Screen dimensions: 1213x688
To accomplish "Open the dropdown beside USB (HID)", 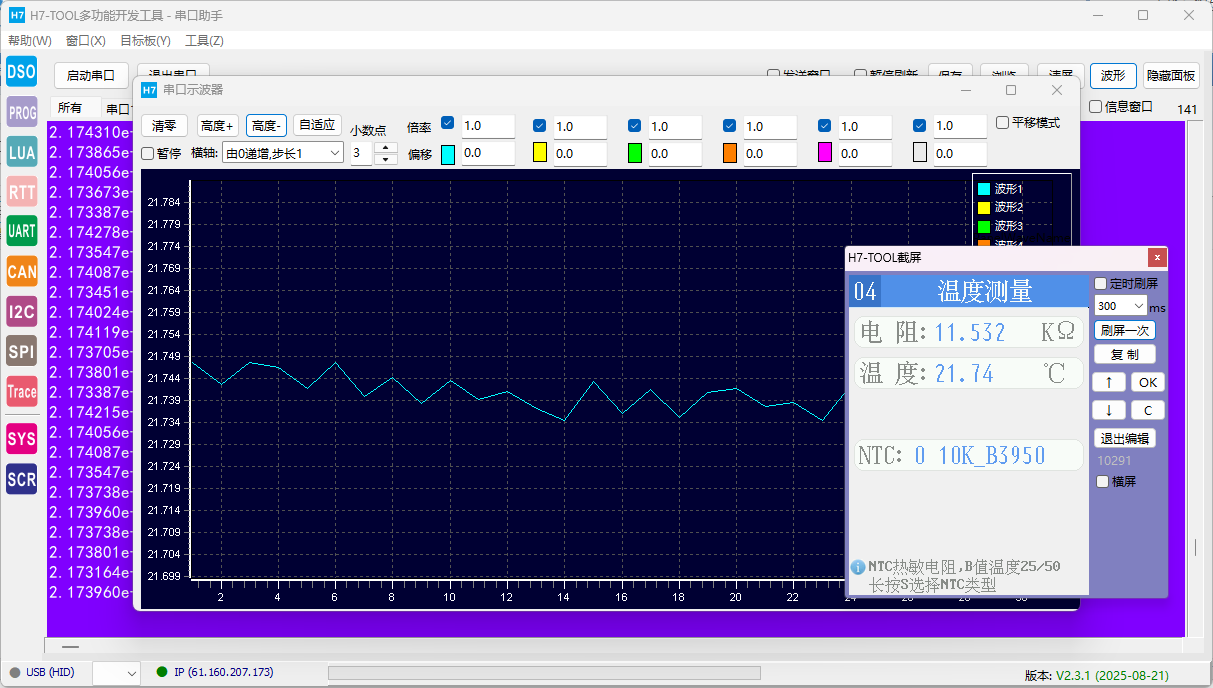I will coord(117,673).
